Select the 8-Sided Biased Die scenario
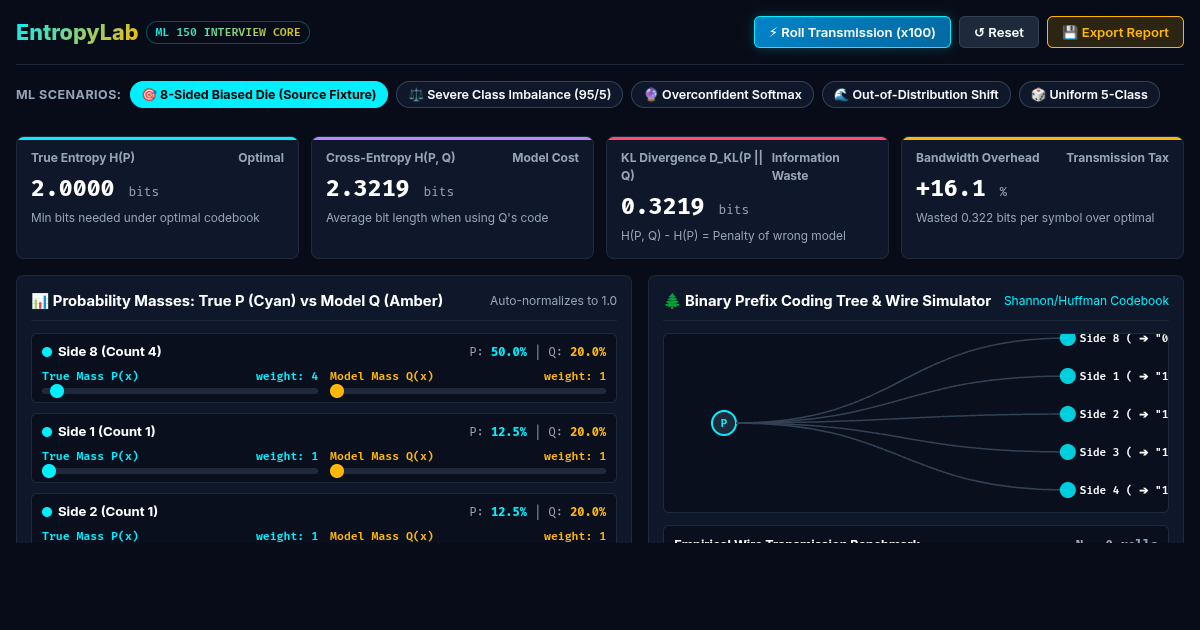The height and width of the screenshot is (630, 1200). 259,95
